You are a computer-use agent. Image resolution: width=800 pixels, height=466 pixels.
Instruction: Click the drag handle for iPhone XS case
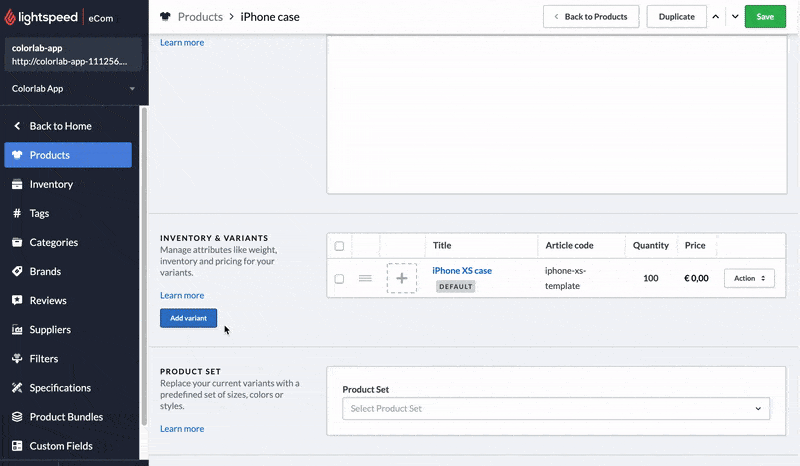(x=366, y=278)
